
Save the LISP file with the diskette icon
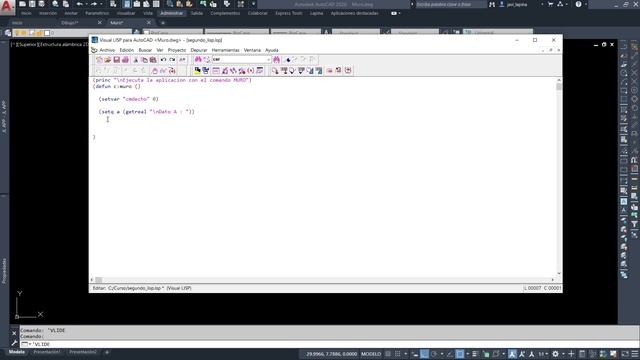116,60
